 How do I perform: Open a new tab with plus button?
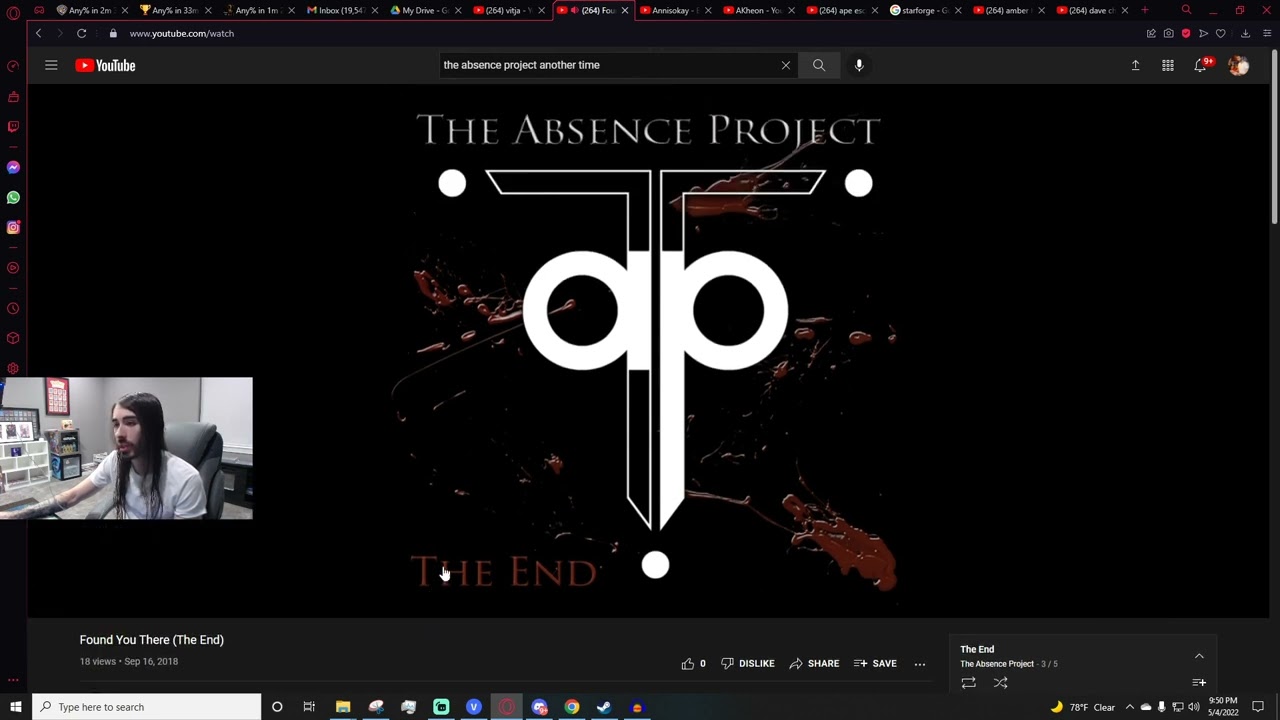(1144, 10)
